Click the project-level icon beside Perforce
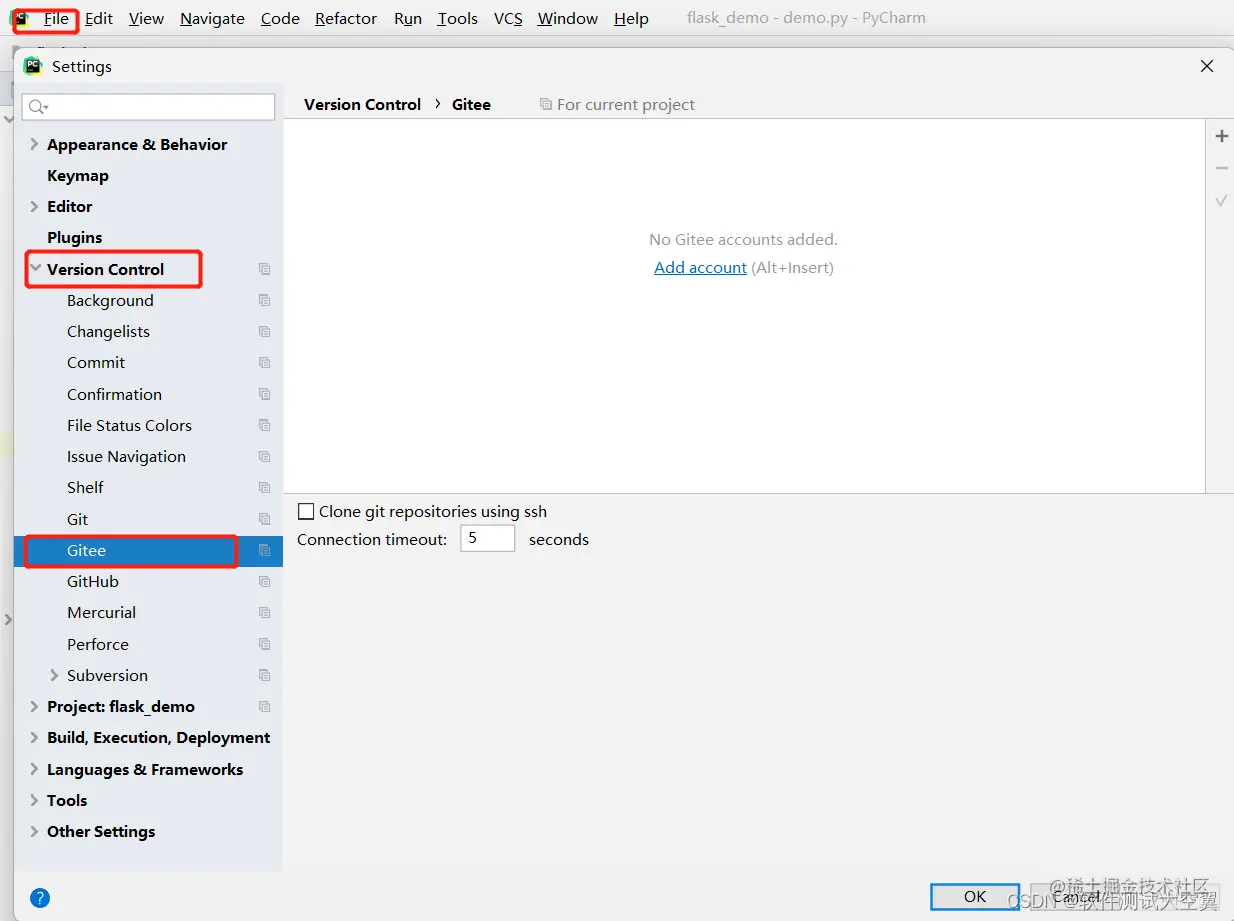The width and height of the screenshot is (1234, 921). [264, 644]
